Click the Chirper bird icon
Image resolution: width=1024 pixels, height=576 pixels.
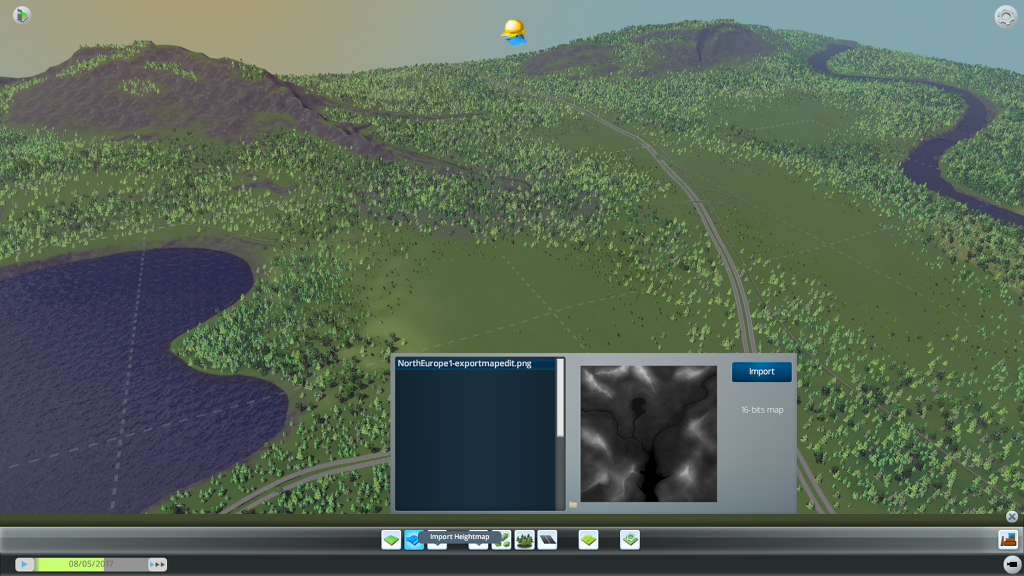[x=514, y=31]
